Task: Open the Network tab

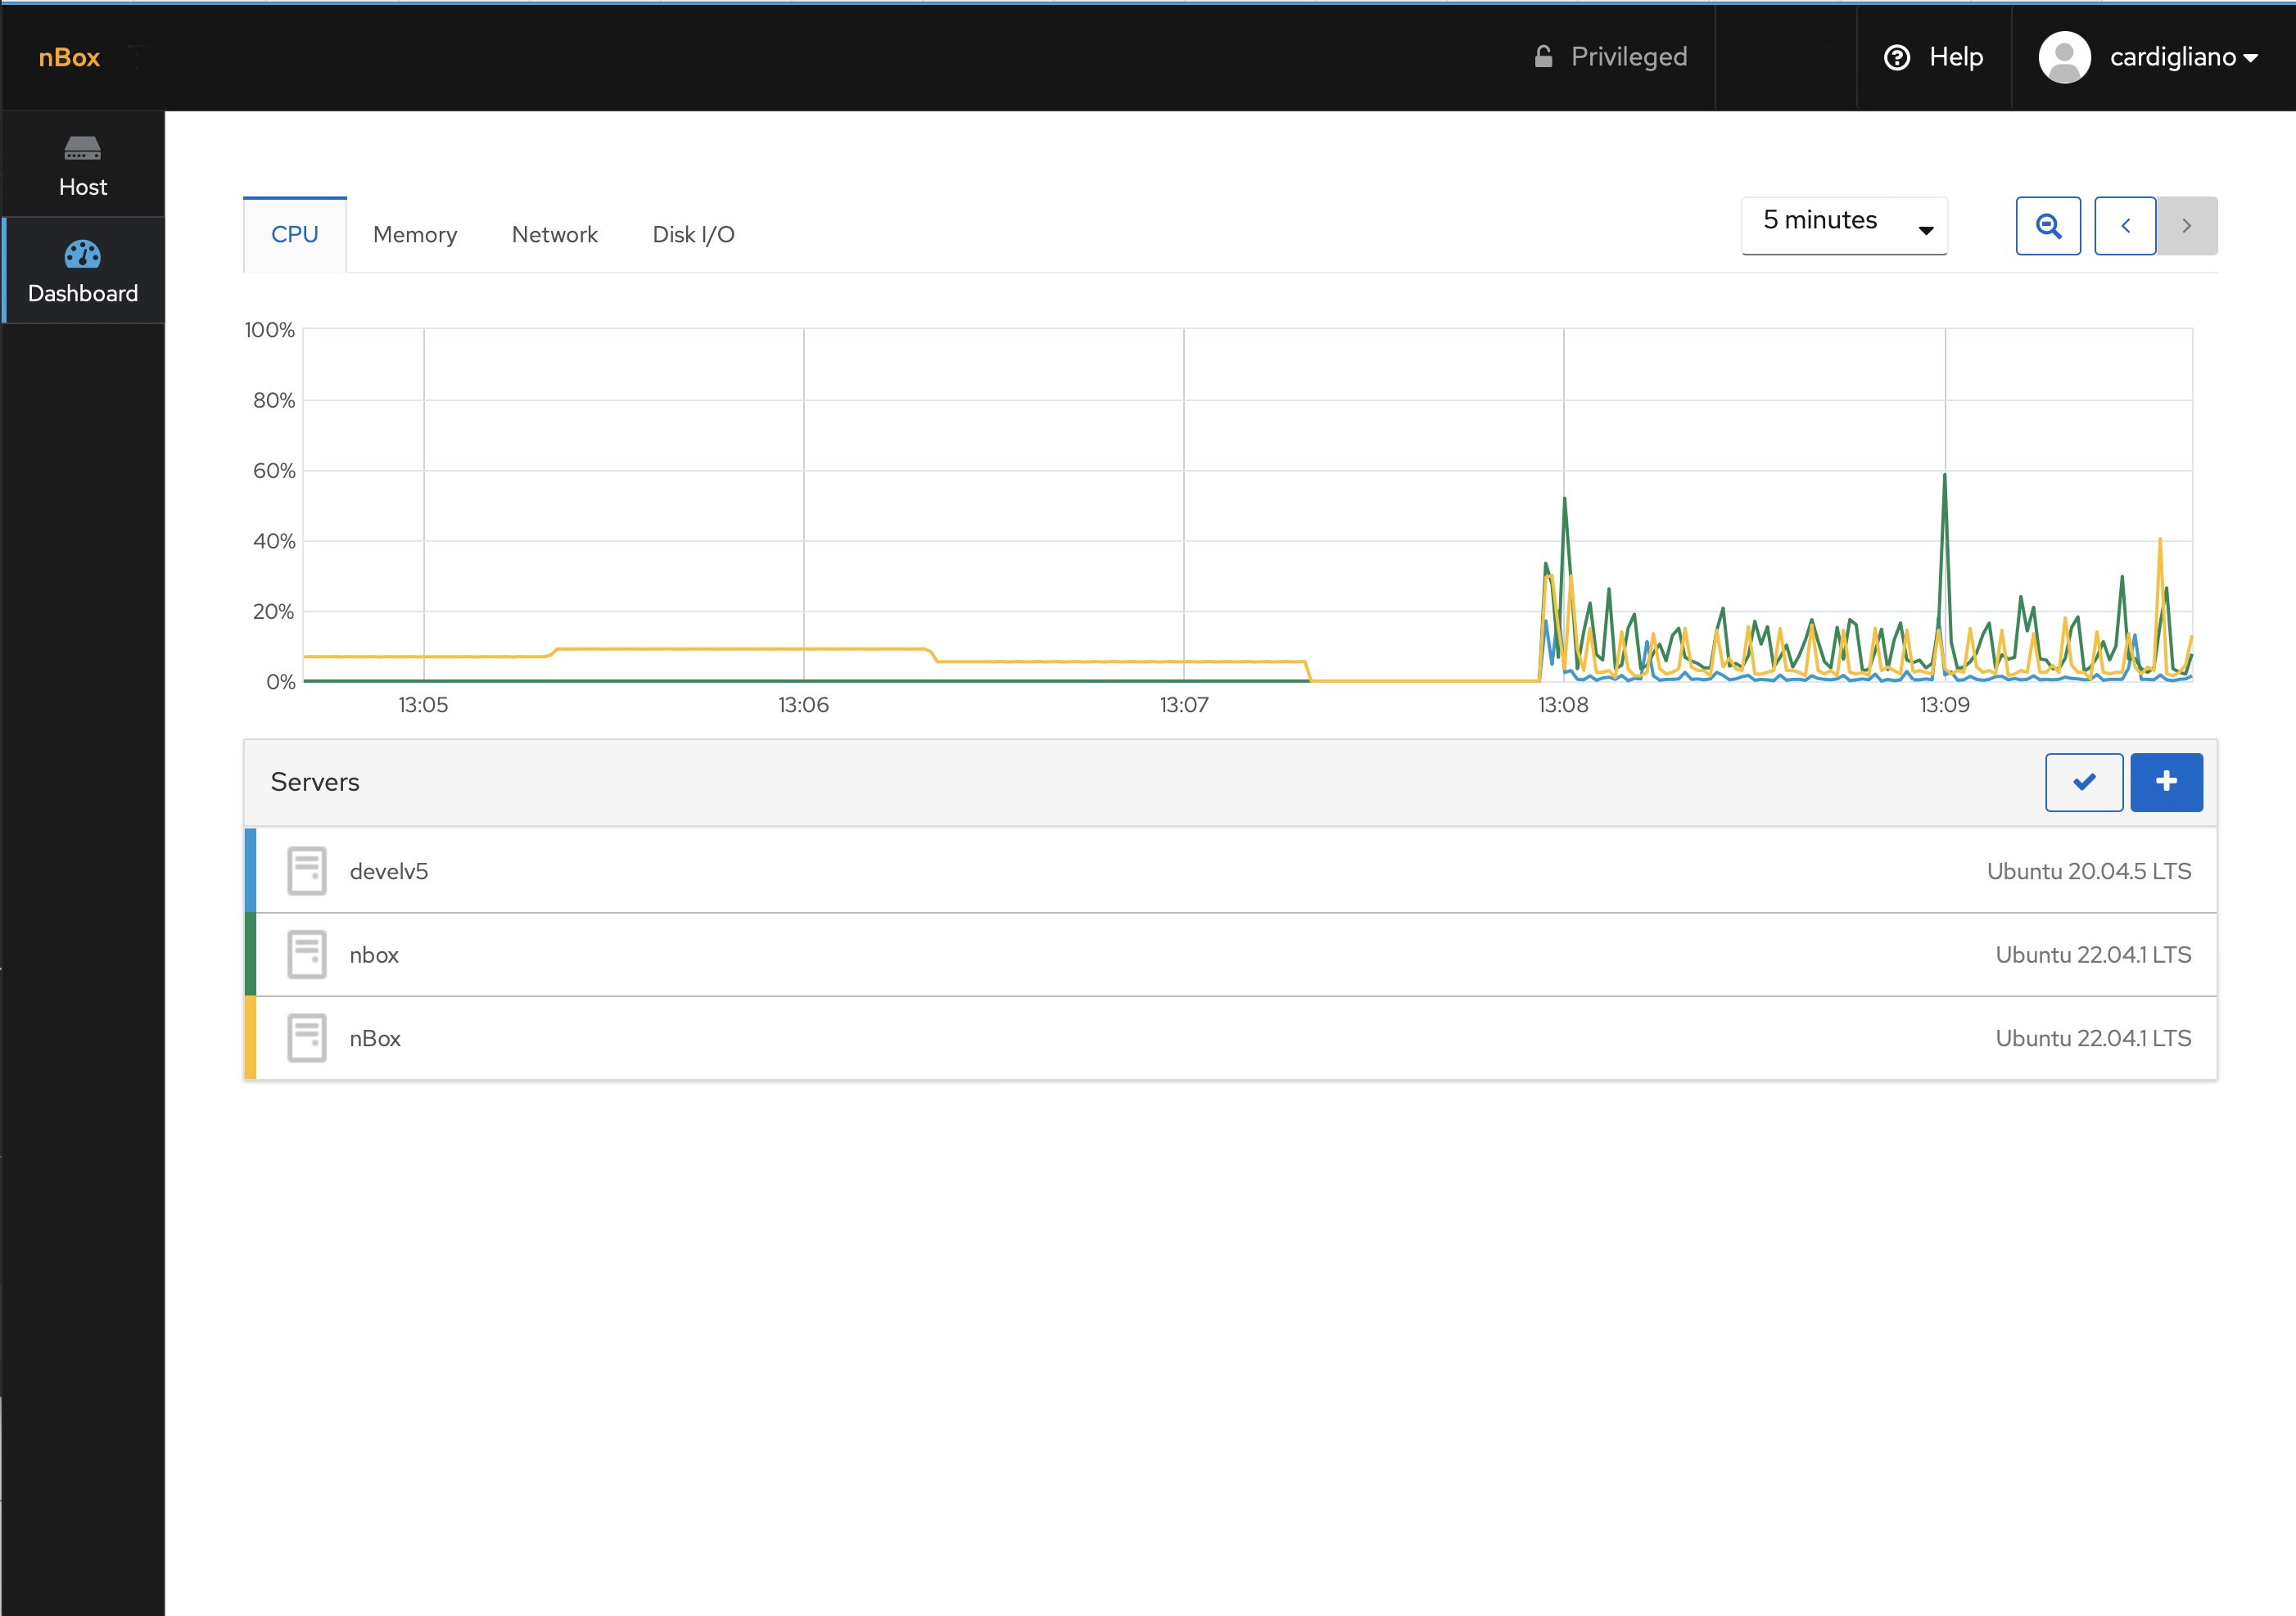Action: [554, 232]
